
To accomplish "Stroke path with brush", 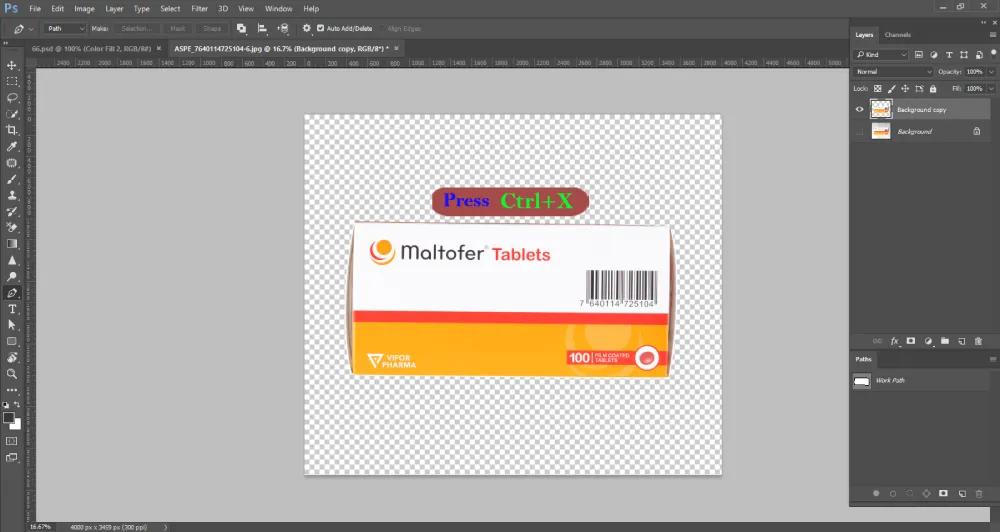I will click(893, 493).
